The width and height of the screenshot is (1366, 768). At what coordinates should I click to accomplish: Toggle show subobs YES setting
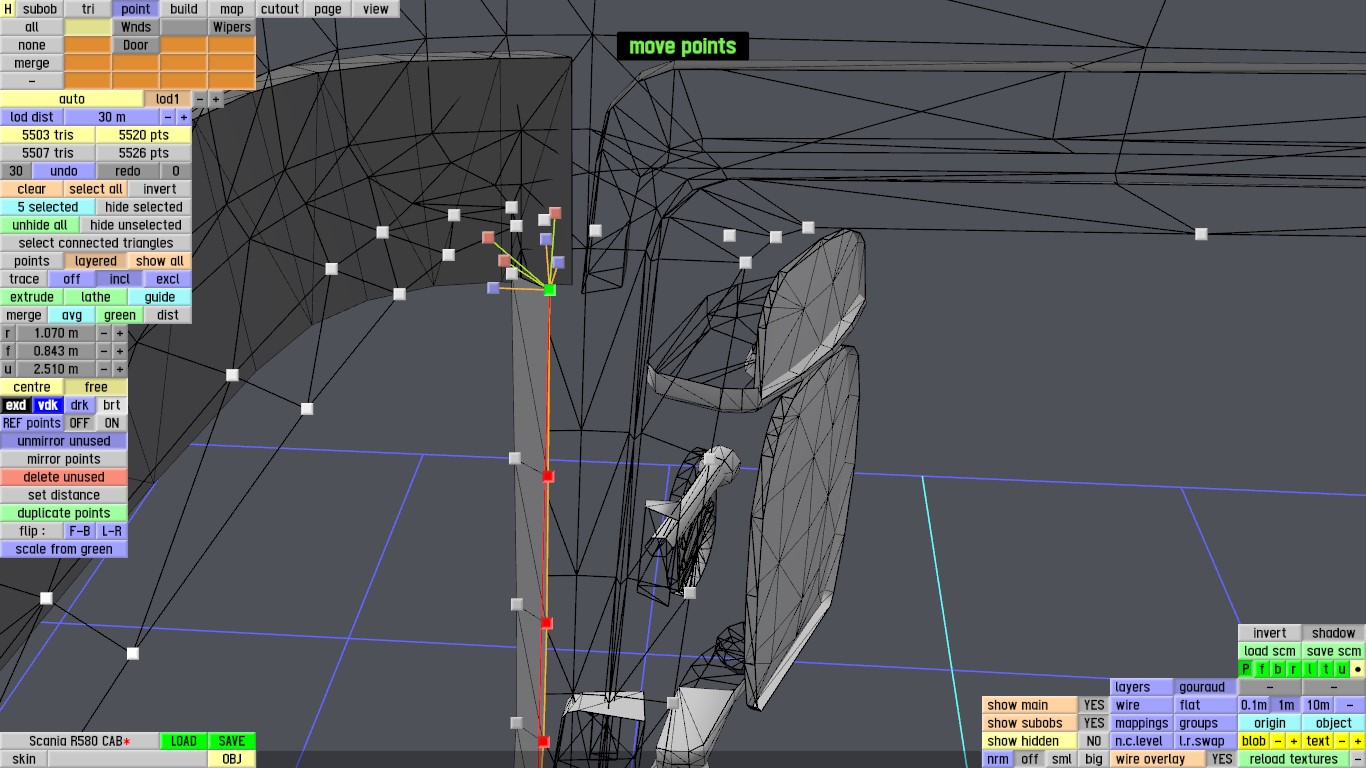1094,723
